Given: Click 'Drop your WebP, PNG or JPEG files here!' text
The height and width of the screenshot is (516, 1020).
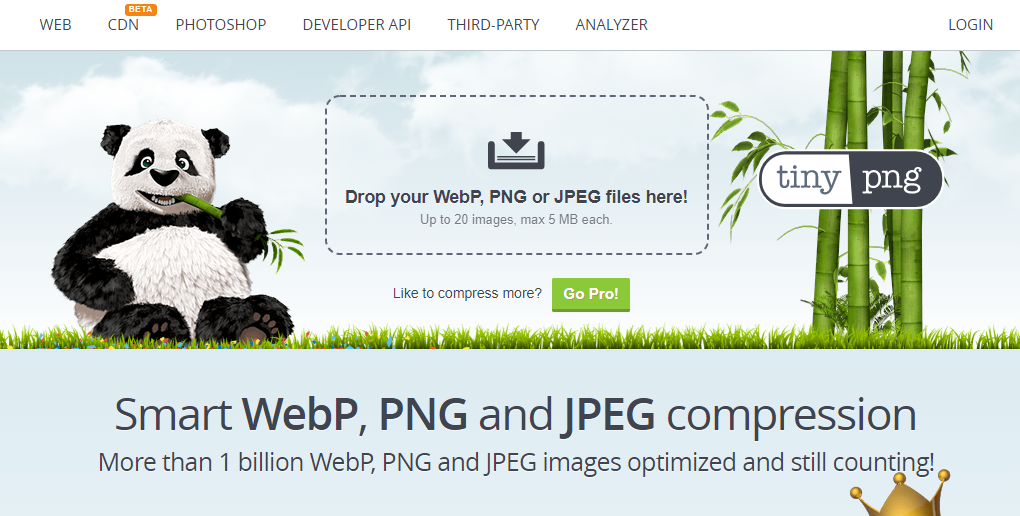Looking at the screenshot, I should tap(516, 197).
